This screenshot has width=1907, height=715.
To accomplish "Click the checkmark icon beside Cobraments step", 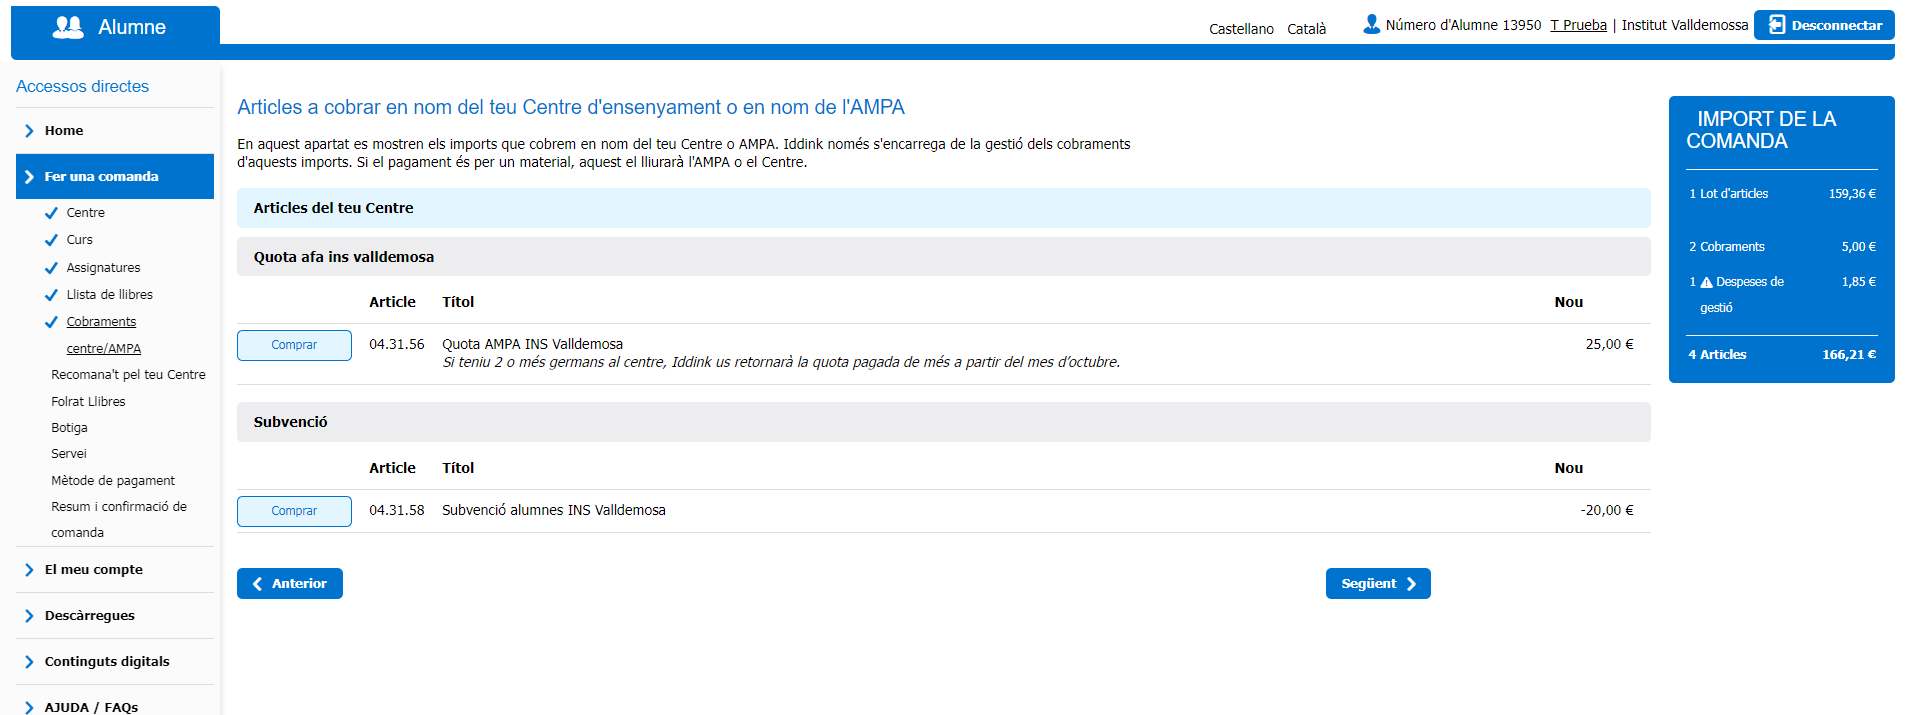I will (x=51, y=322).
